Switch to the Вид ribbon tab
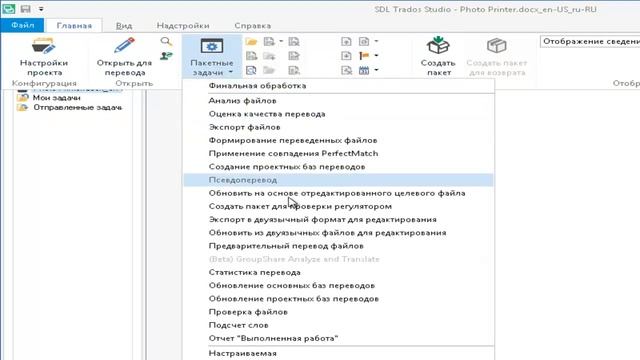Screen dimensions: 640x360 [124, 26]
